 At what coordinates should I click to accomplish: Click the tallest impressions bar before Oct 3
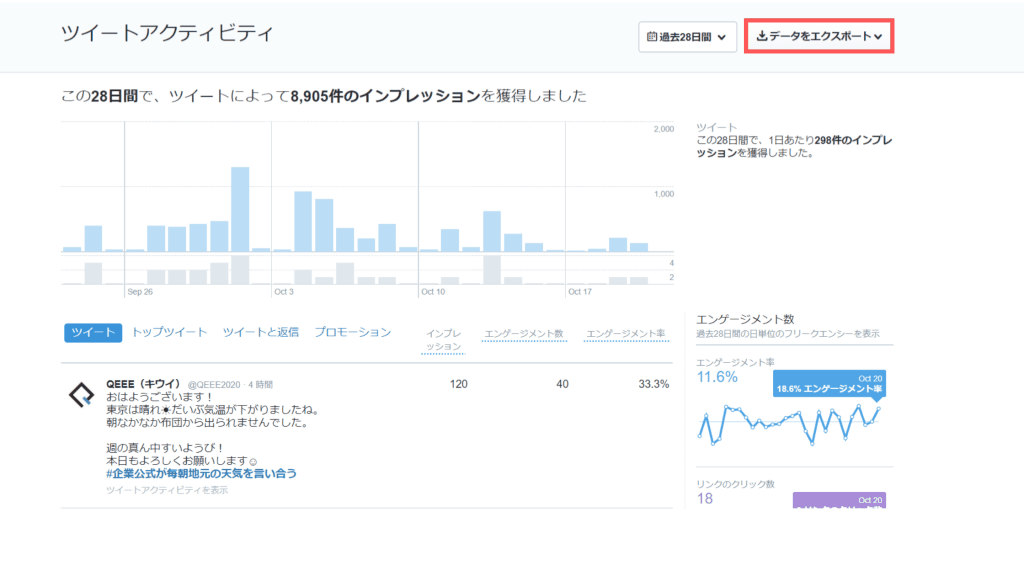[x=240, y=209]
